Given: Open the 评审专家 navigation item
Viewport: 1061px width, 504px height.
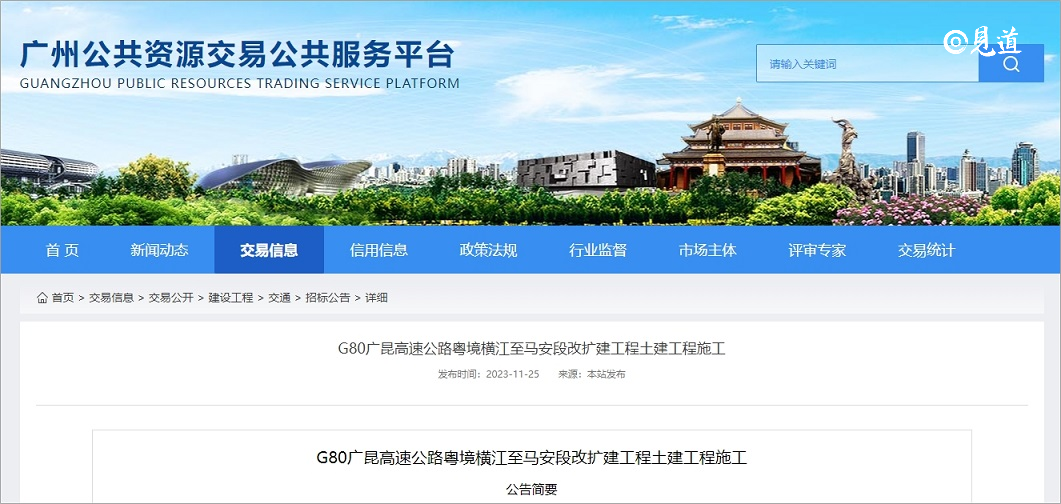Looking at the screenshot, I should 817,250.
